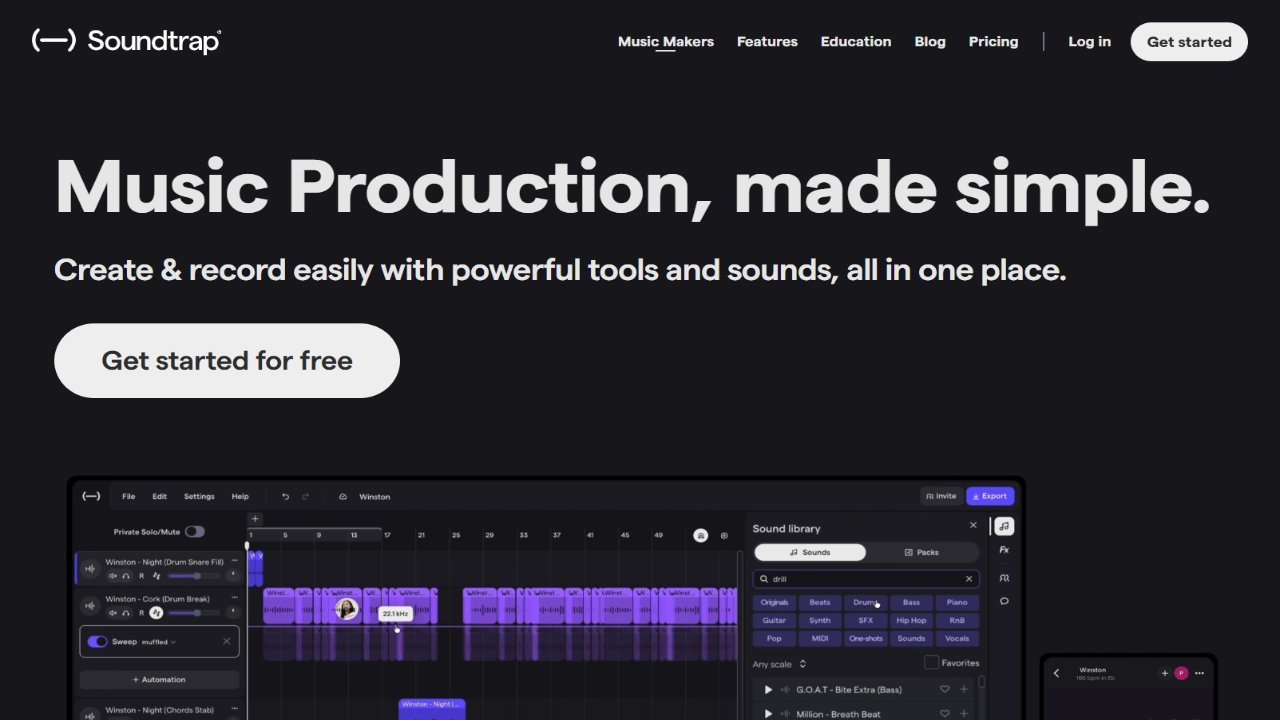Adjust the Cork Drum Break volume slider

(x=194, y=613)
